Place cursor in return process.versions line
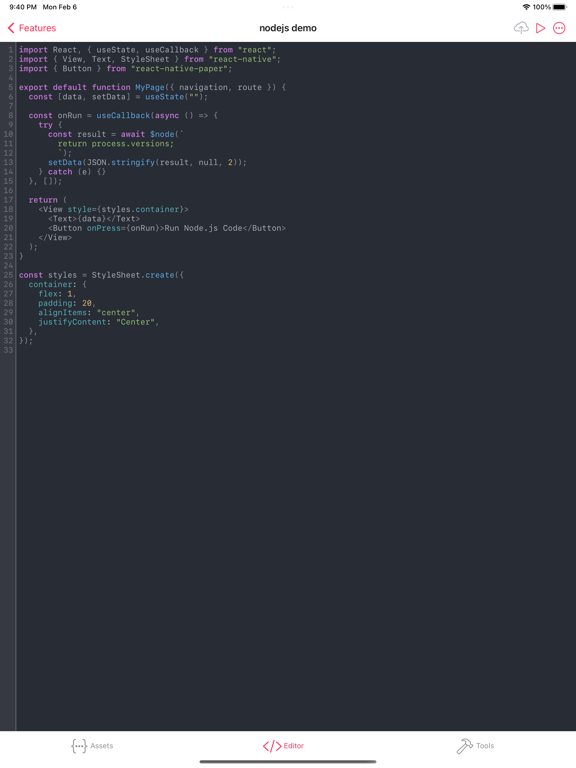The image size is (576, 768). pyautogui.click(x=116, y=144)
